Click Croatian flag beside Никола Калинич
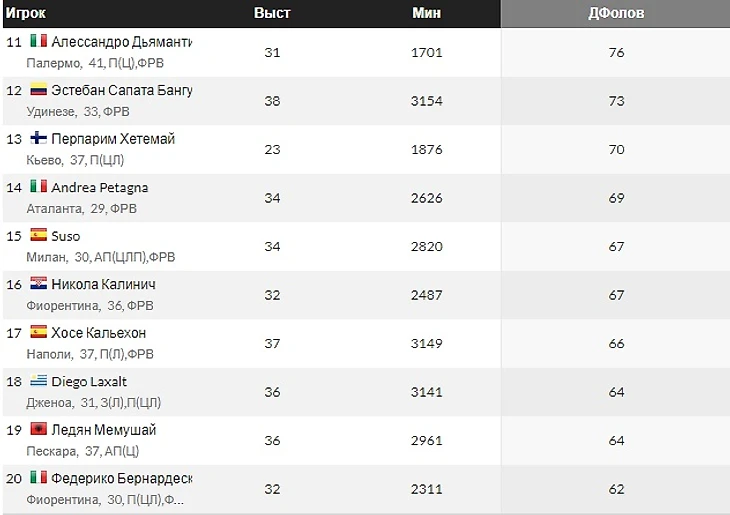Screen dimensions: 730x515 pos(39,283)
